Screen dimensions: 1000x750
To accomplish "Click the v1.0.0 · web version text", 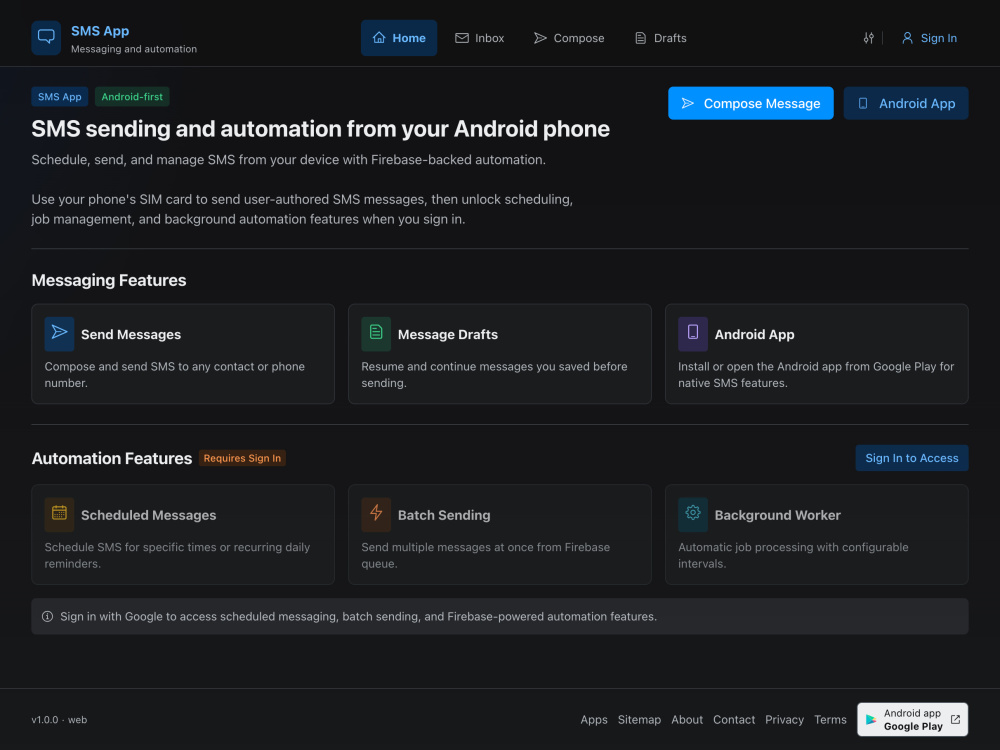I will coord(59,719).
